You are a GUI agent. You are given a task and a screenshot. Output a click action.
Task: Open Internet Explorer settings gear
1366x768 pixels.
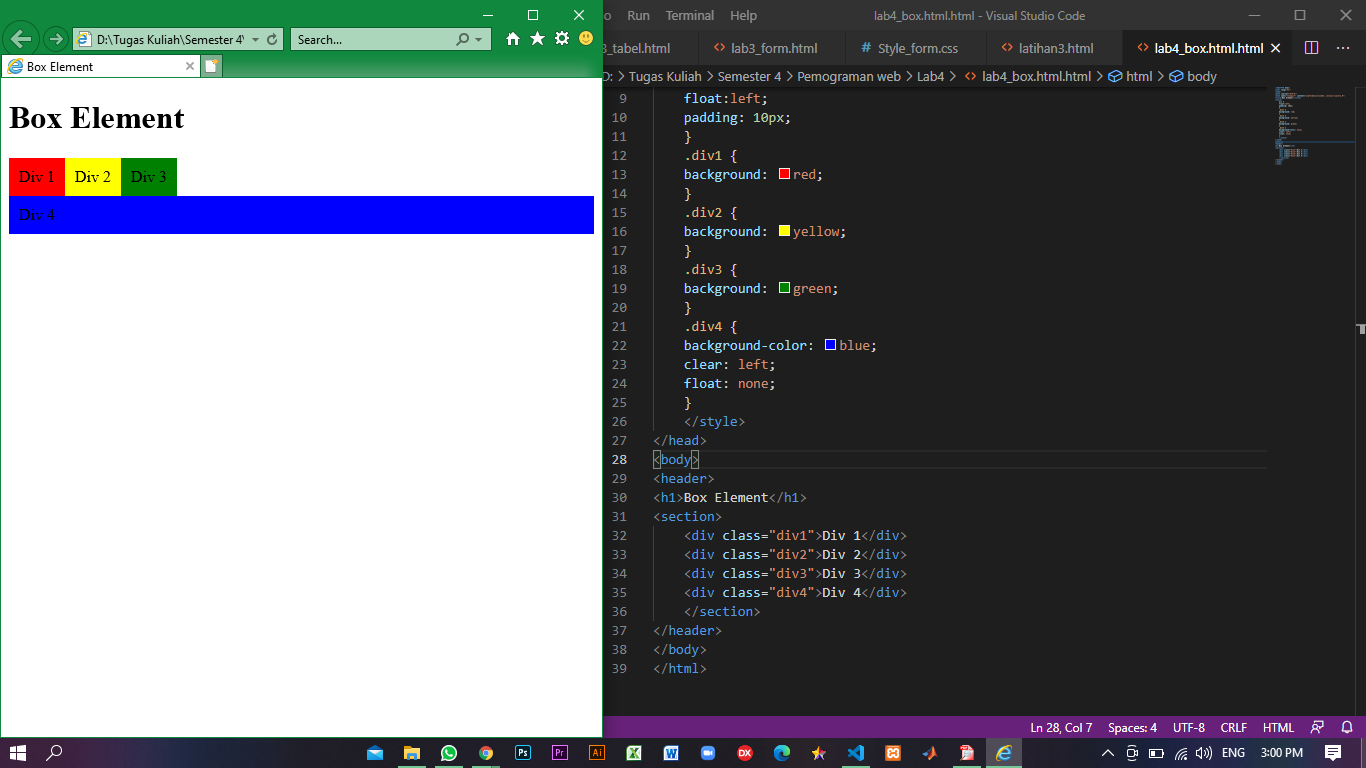[560, 38]
